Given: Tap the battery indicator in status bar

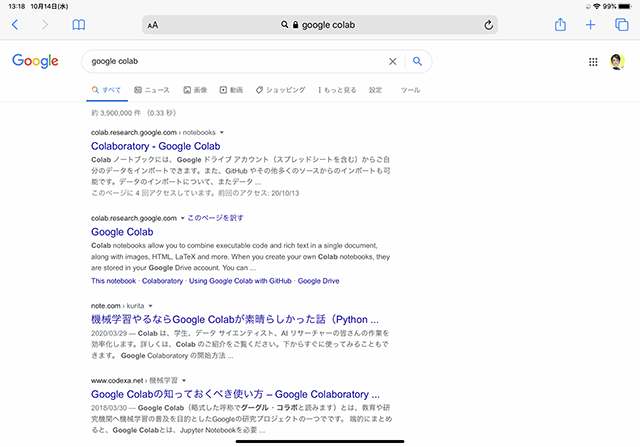Looking at the screenshot, I should [625, 6].
